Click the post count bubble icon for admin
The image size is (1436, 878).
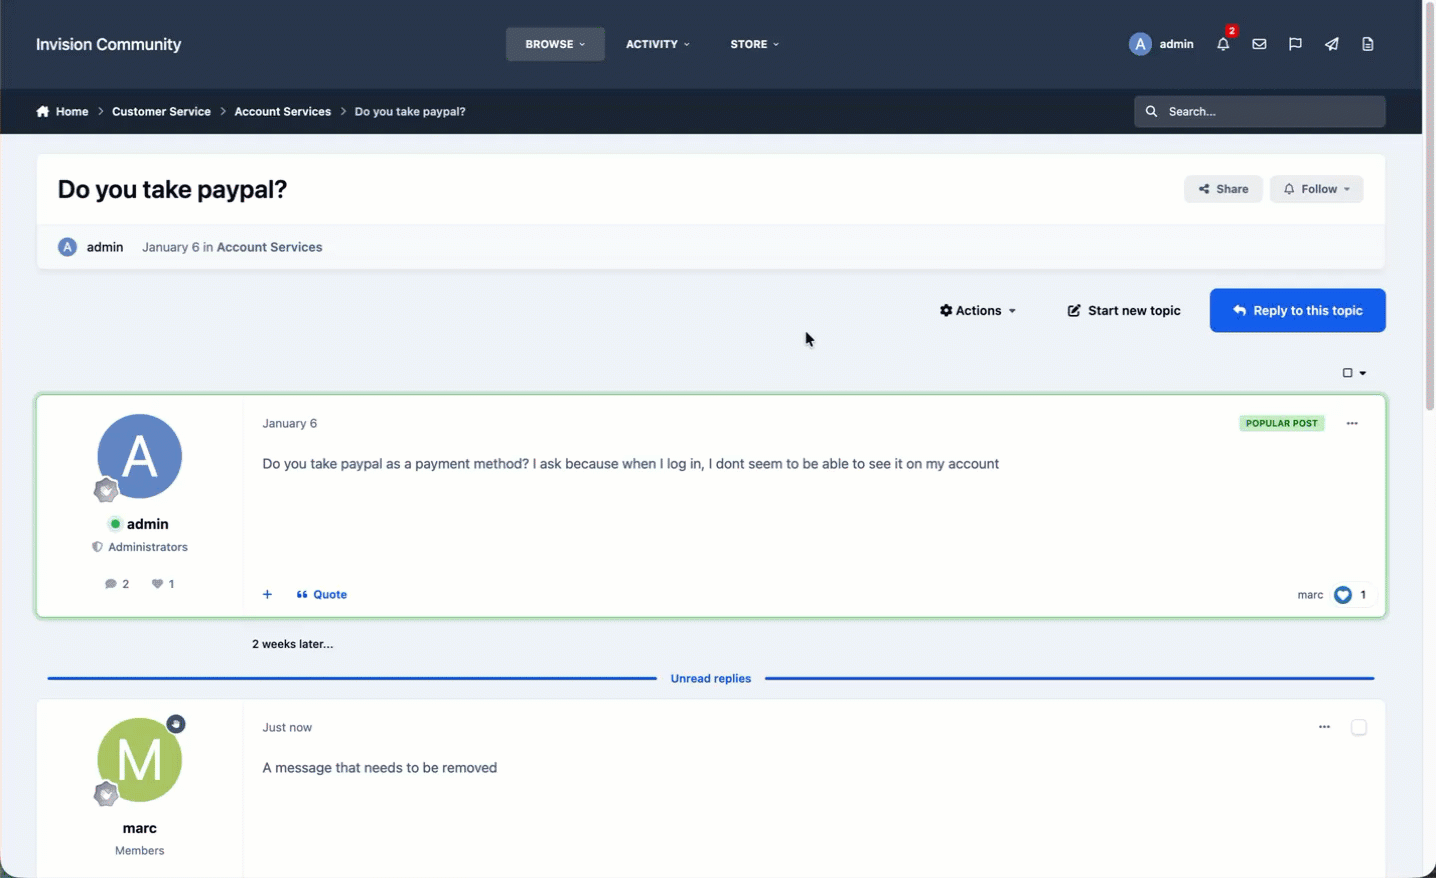(110, 584)
